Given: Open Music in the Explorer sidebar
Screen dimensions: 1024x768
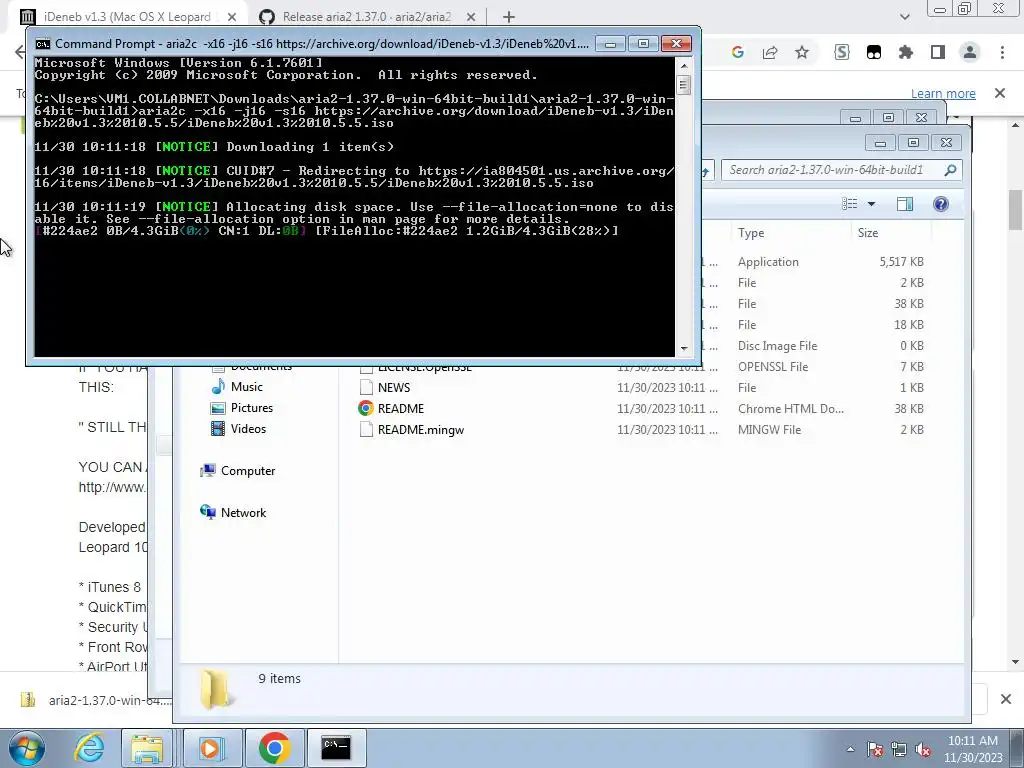Looking at the screenshot, I should tap(246, 387).
